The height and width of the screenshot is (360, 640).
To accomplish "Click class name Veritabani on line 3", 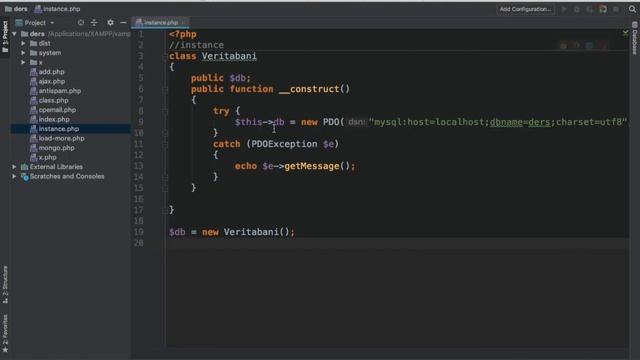I will (x=229, y=56).
